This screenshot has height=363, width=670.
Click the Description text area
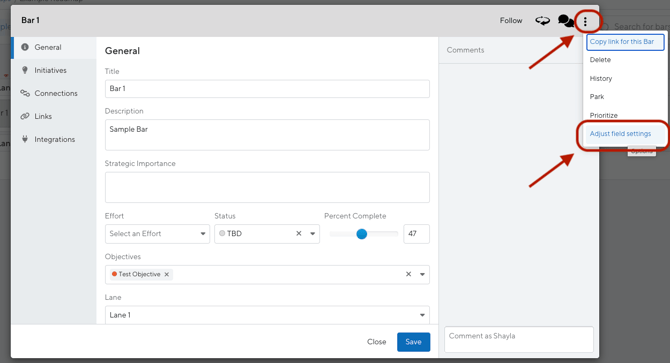click(267, 135)
